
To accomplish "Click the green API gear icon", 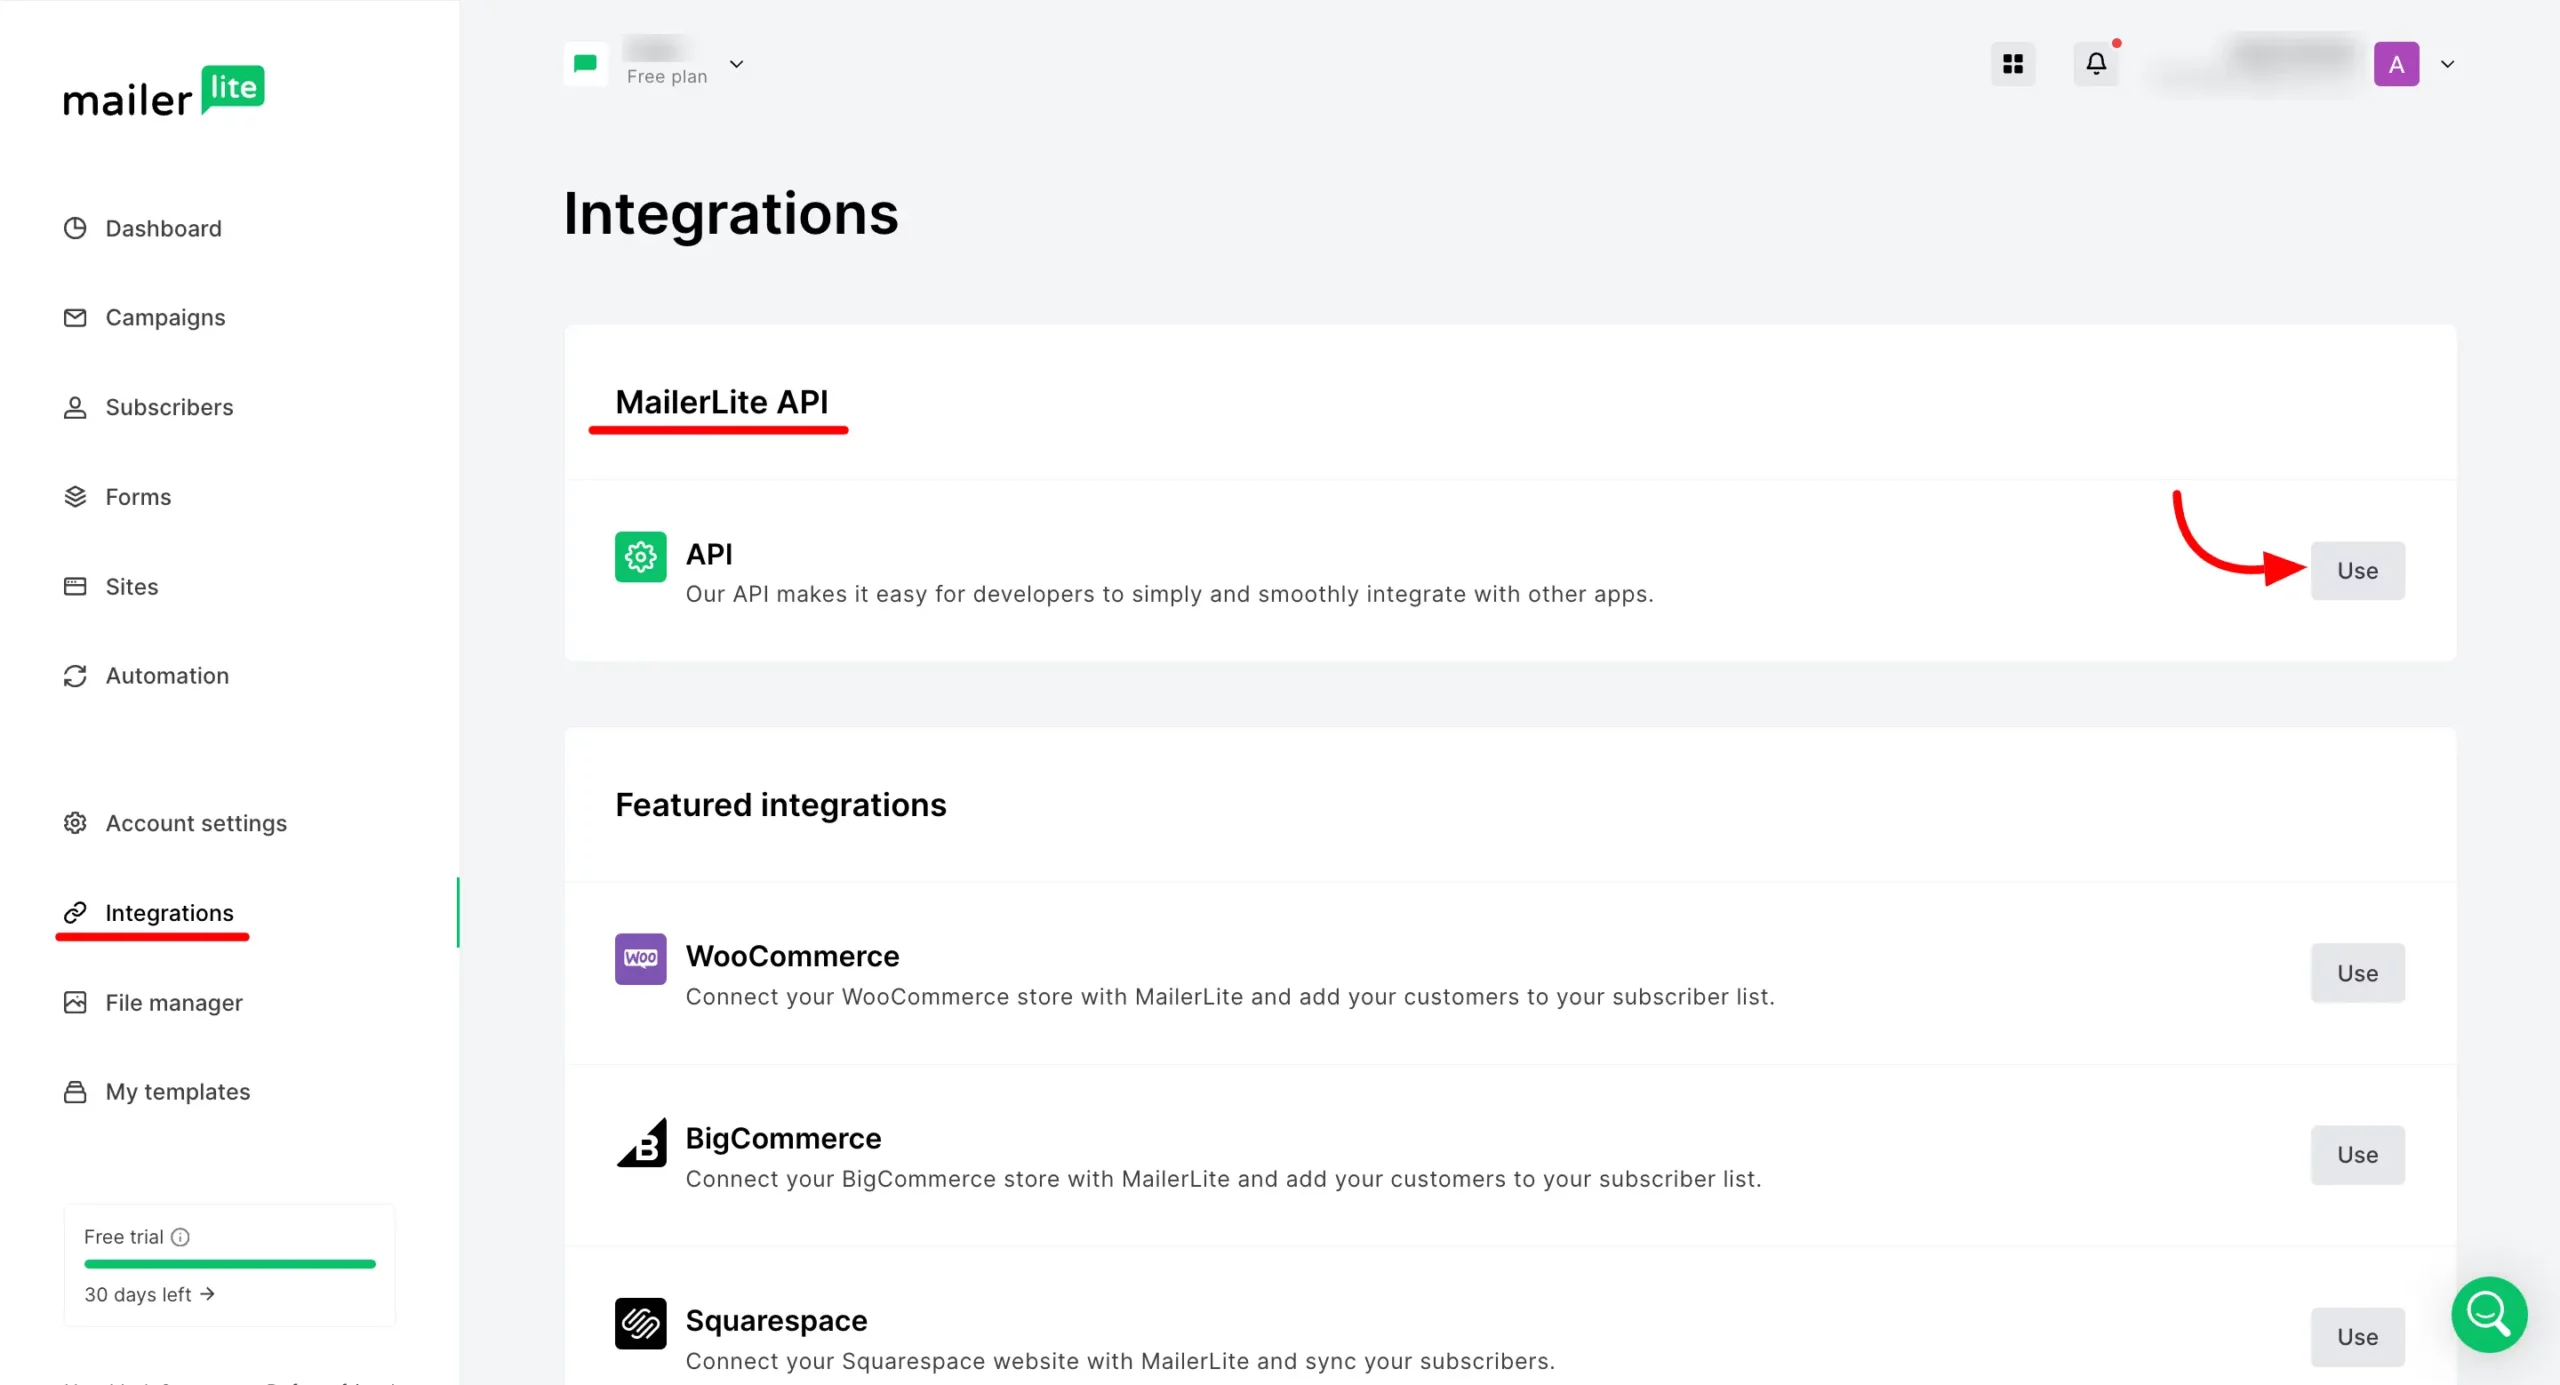I will pos(640,556).
